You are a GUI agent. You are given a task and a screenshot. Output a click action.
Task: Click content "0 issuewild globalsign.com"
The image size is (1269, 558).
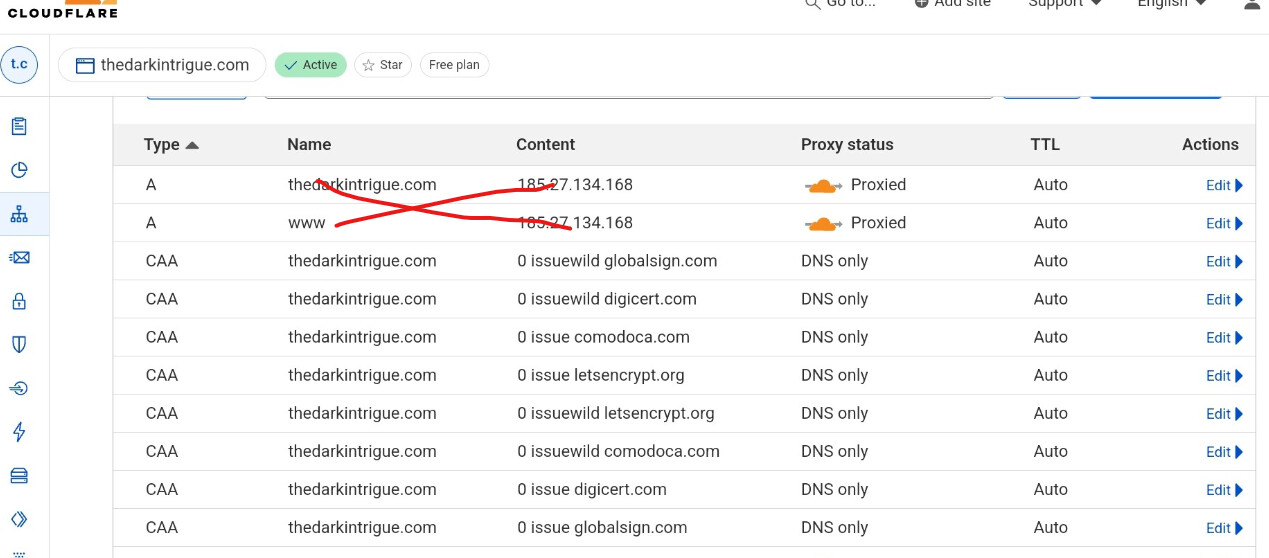click(617, 261)
